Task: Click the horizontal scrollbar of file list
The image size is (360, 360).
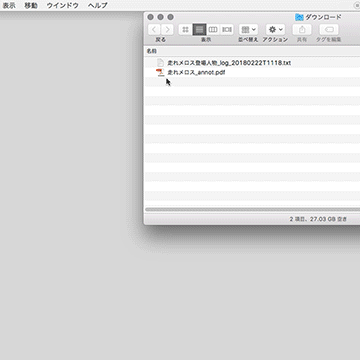Action: pos(253,210)
